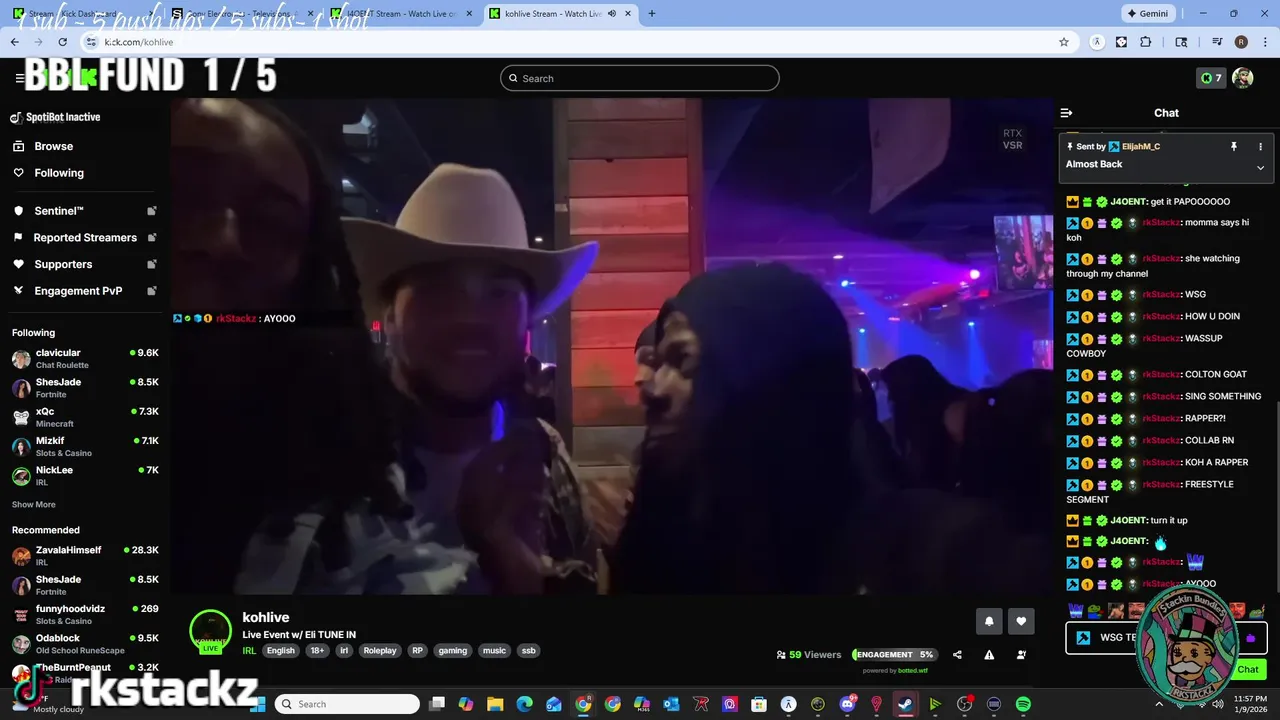Click the green Chat send button

pyautogui.click(x=1248, y=669)
